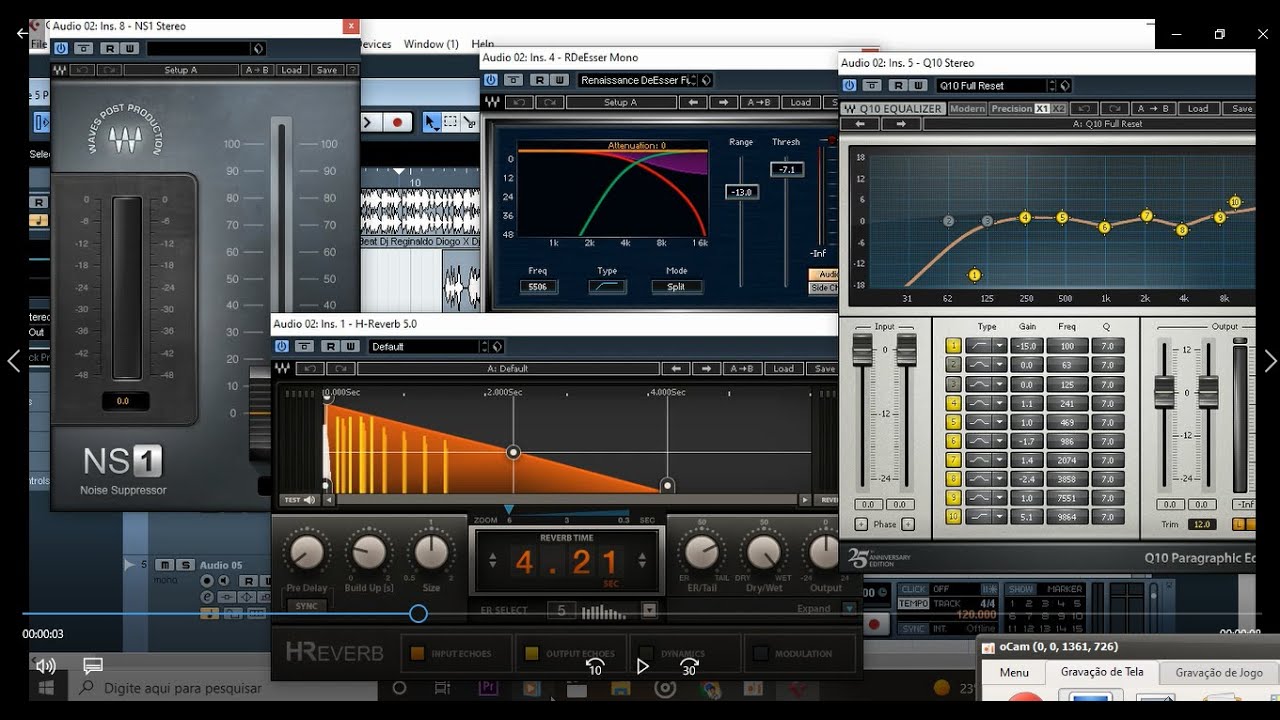Viewport: 1280px width, 720px height.
Task: Toggle RDeEsser Mode Split button
Action: tap(676, 287)
